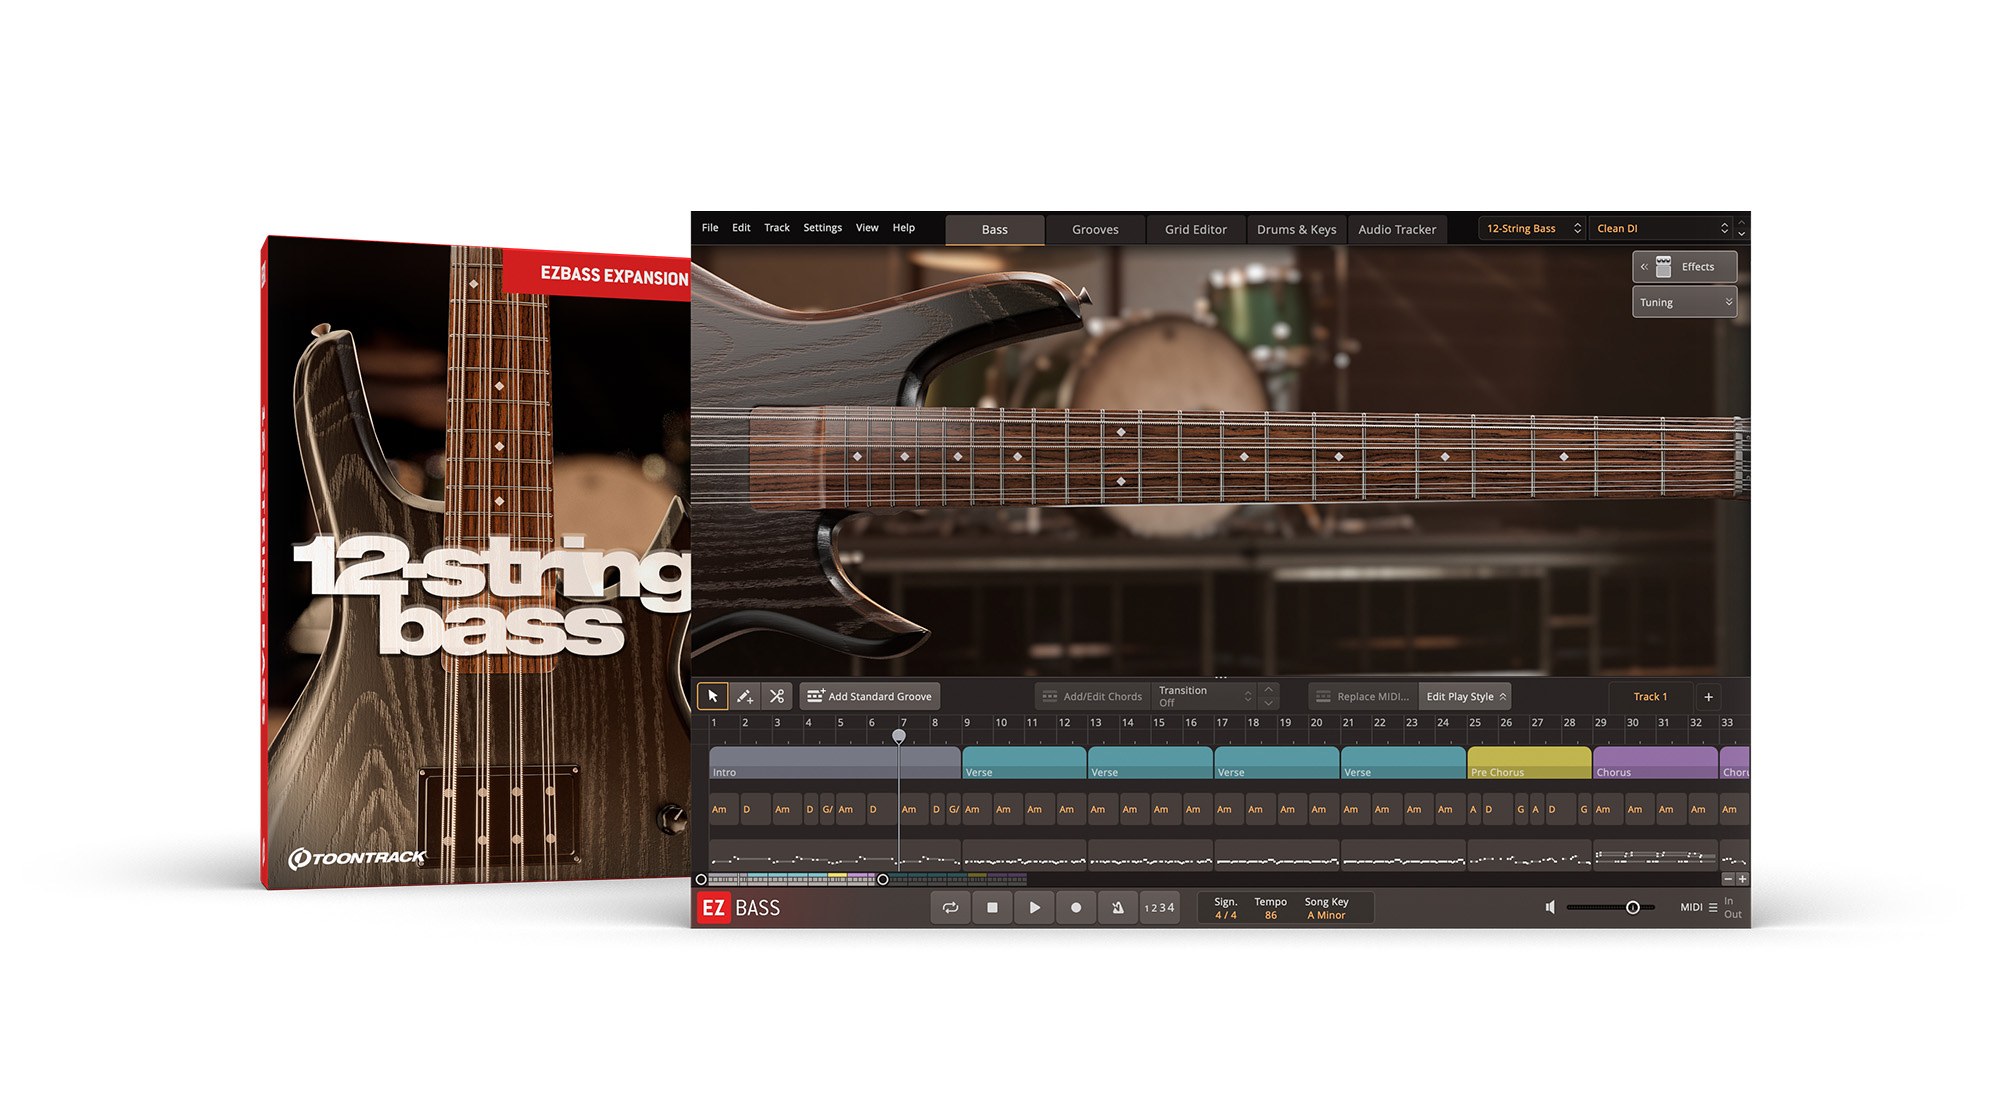Select the Pre Chorus song block
The width and height of the screenshot is (2000, 1117).
pos(1528,763)
